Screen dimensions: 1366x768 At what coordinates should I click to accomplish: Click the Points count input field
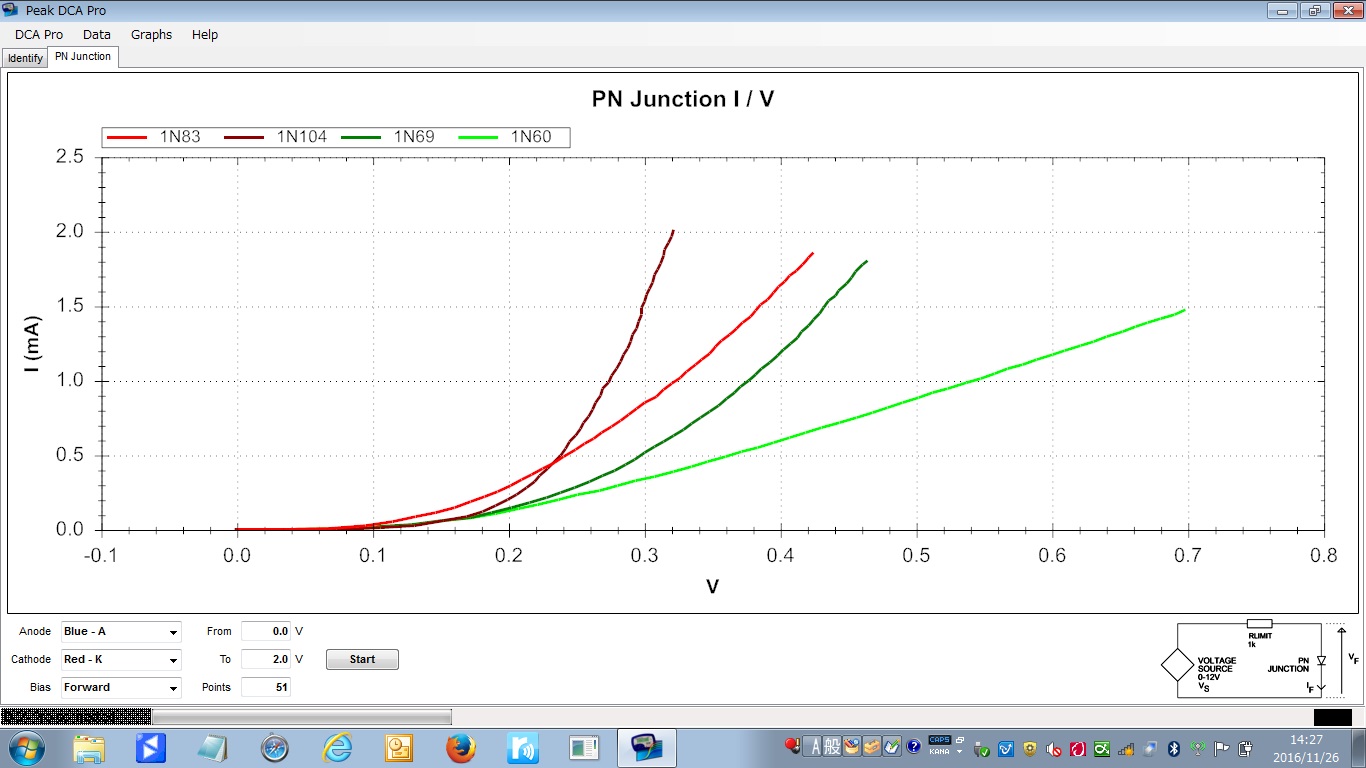click(x=266, y=687)
